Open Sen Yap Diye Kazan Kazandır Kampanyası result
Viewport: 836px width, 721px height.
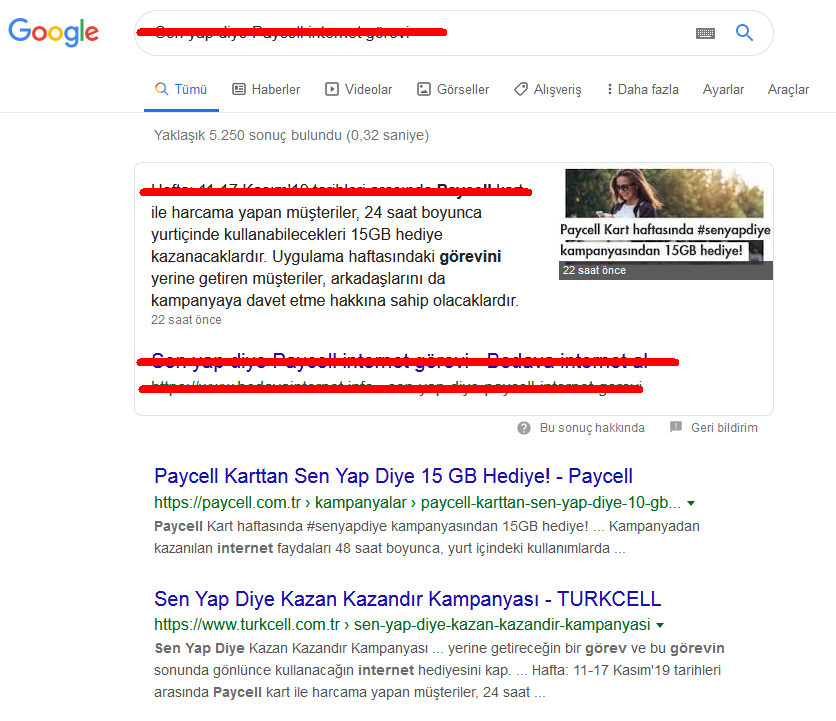tap(407, 598)
